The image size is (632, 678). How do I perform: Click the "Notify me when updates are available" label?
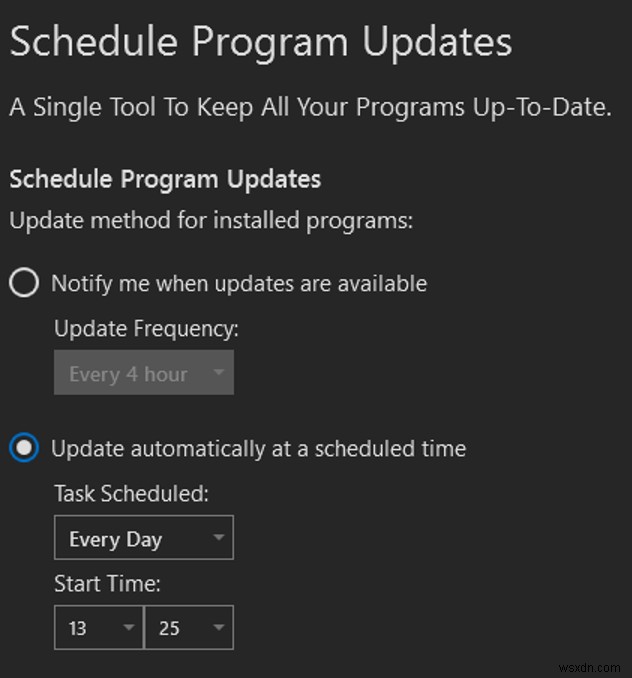click(239, 284)
